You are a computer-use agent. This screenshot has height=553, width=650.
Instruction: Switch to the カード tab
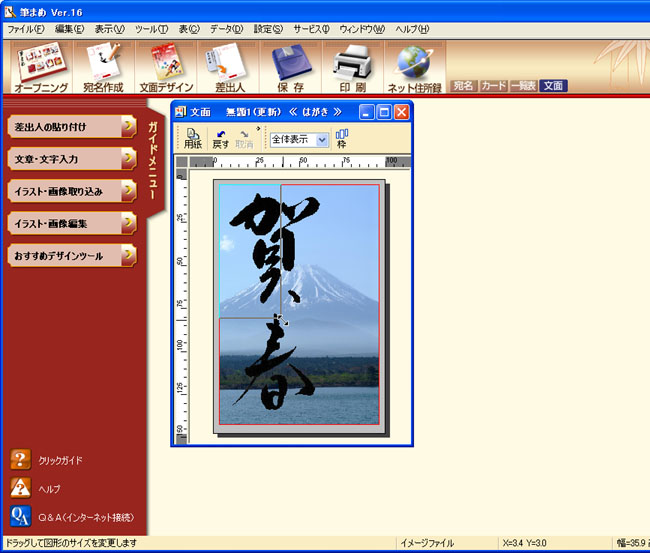coord(494,86)
